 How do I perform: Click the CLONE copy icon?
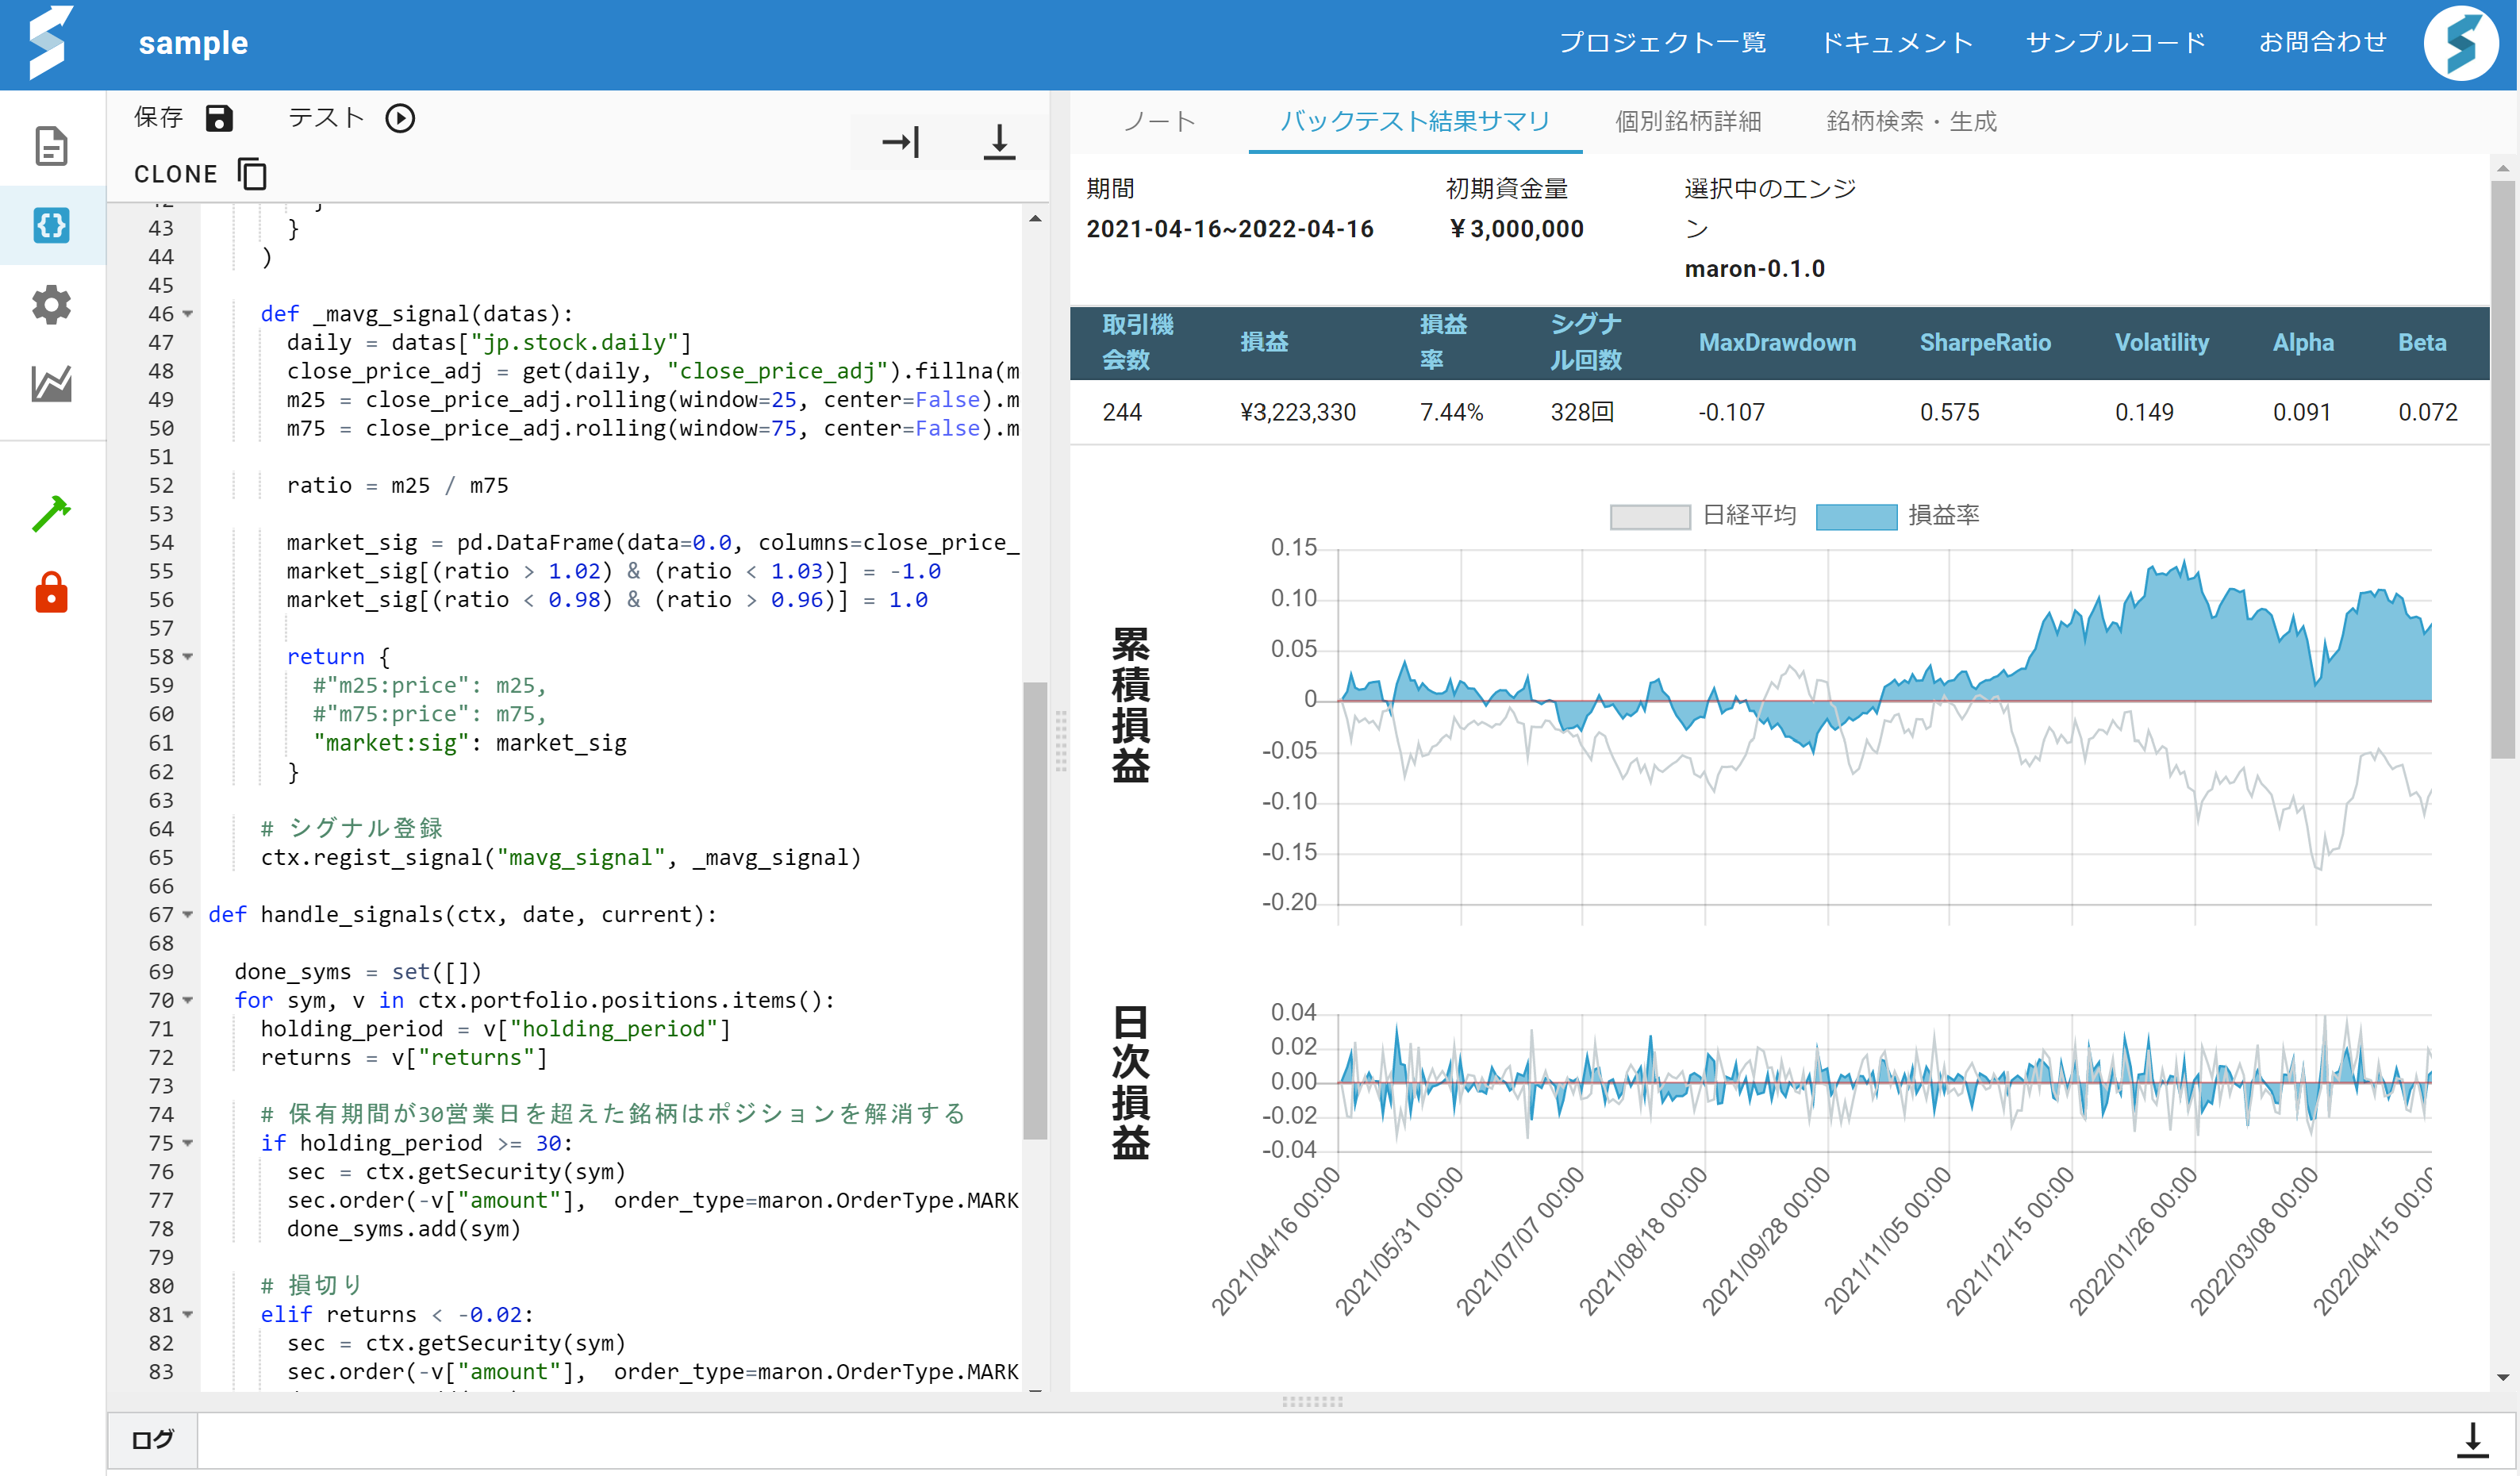coord(252,174)
